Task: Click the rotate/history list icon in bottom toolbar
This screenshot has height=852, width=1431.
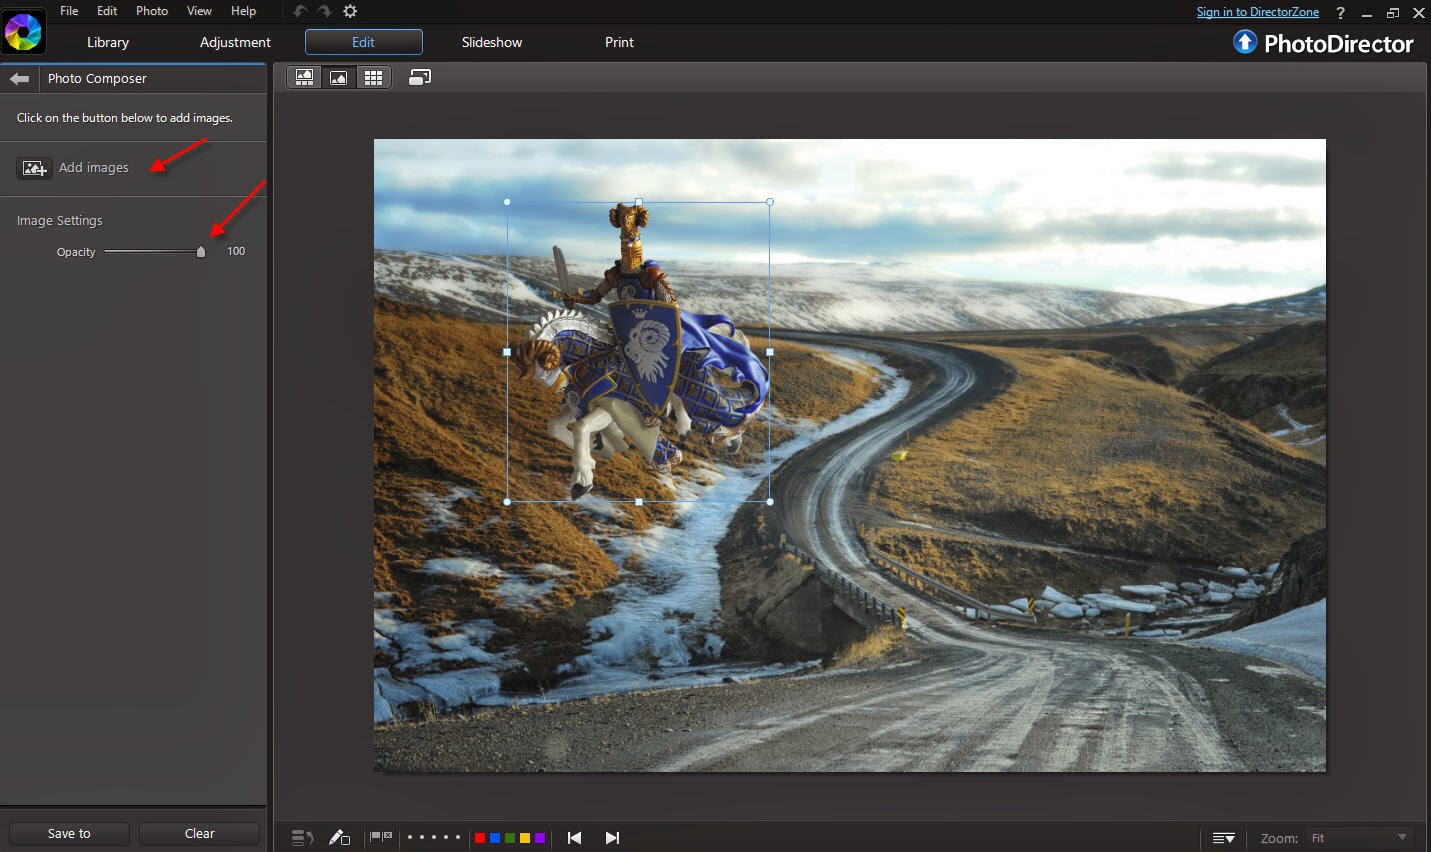Action: coord(302,838)
